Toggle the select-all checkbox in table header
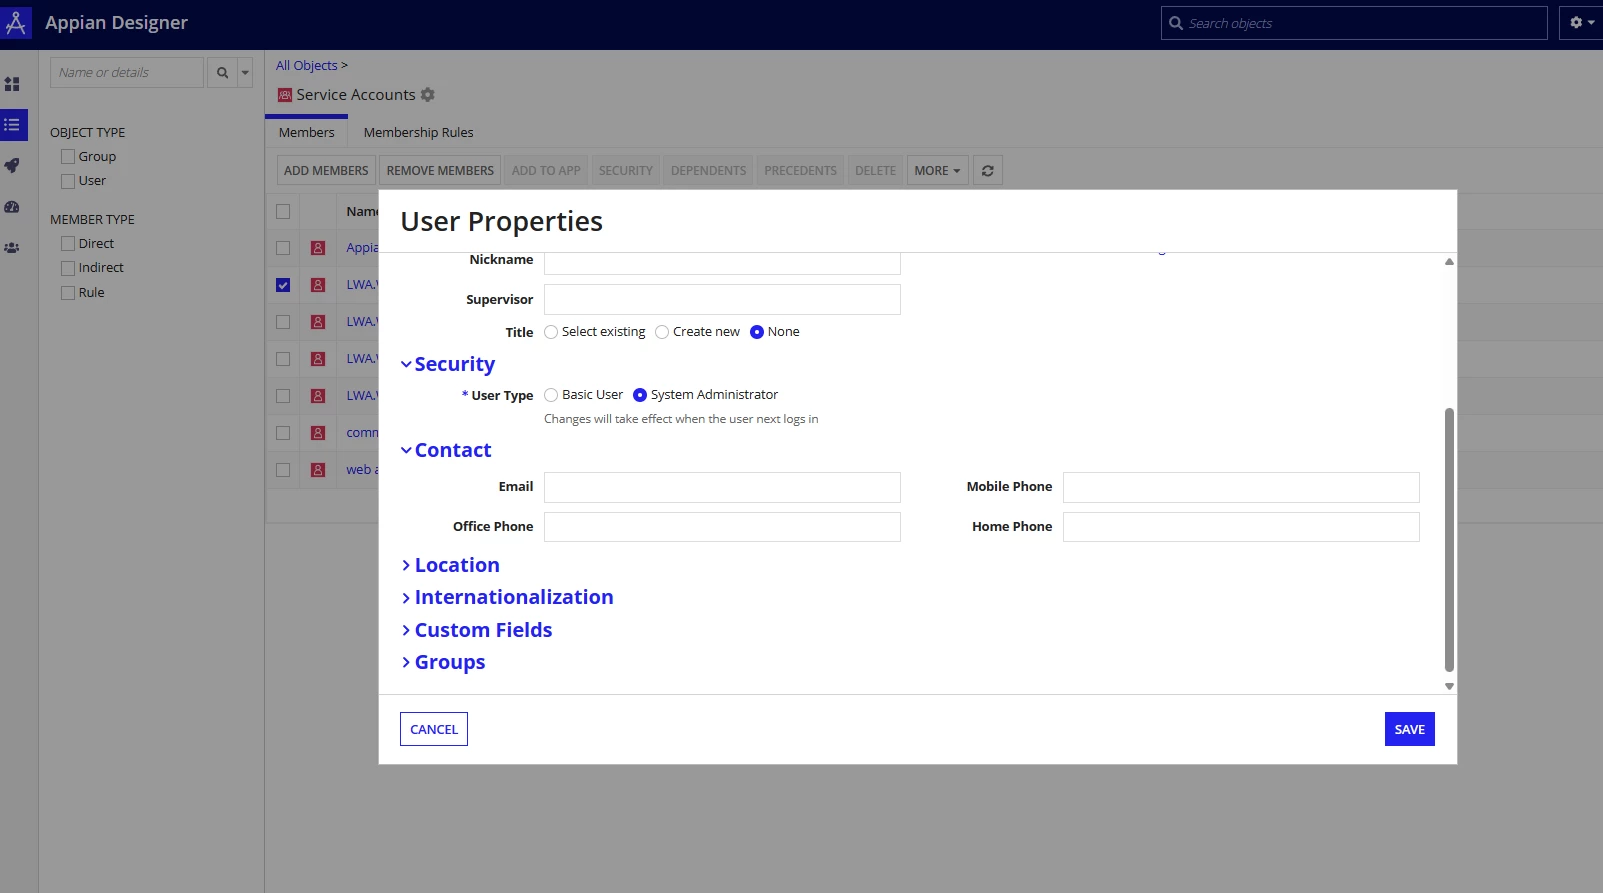The height and width of the screenshot is (893, 1603). coord(283,212)
